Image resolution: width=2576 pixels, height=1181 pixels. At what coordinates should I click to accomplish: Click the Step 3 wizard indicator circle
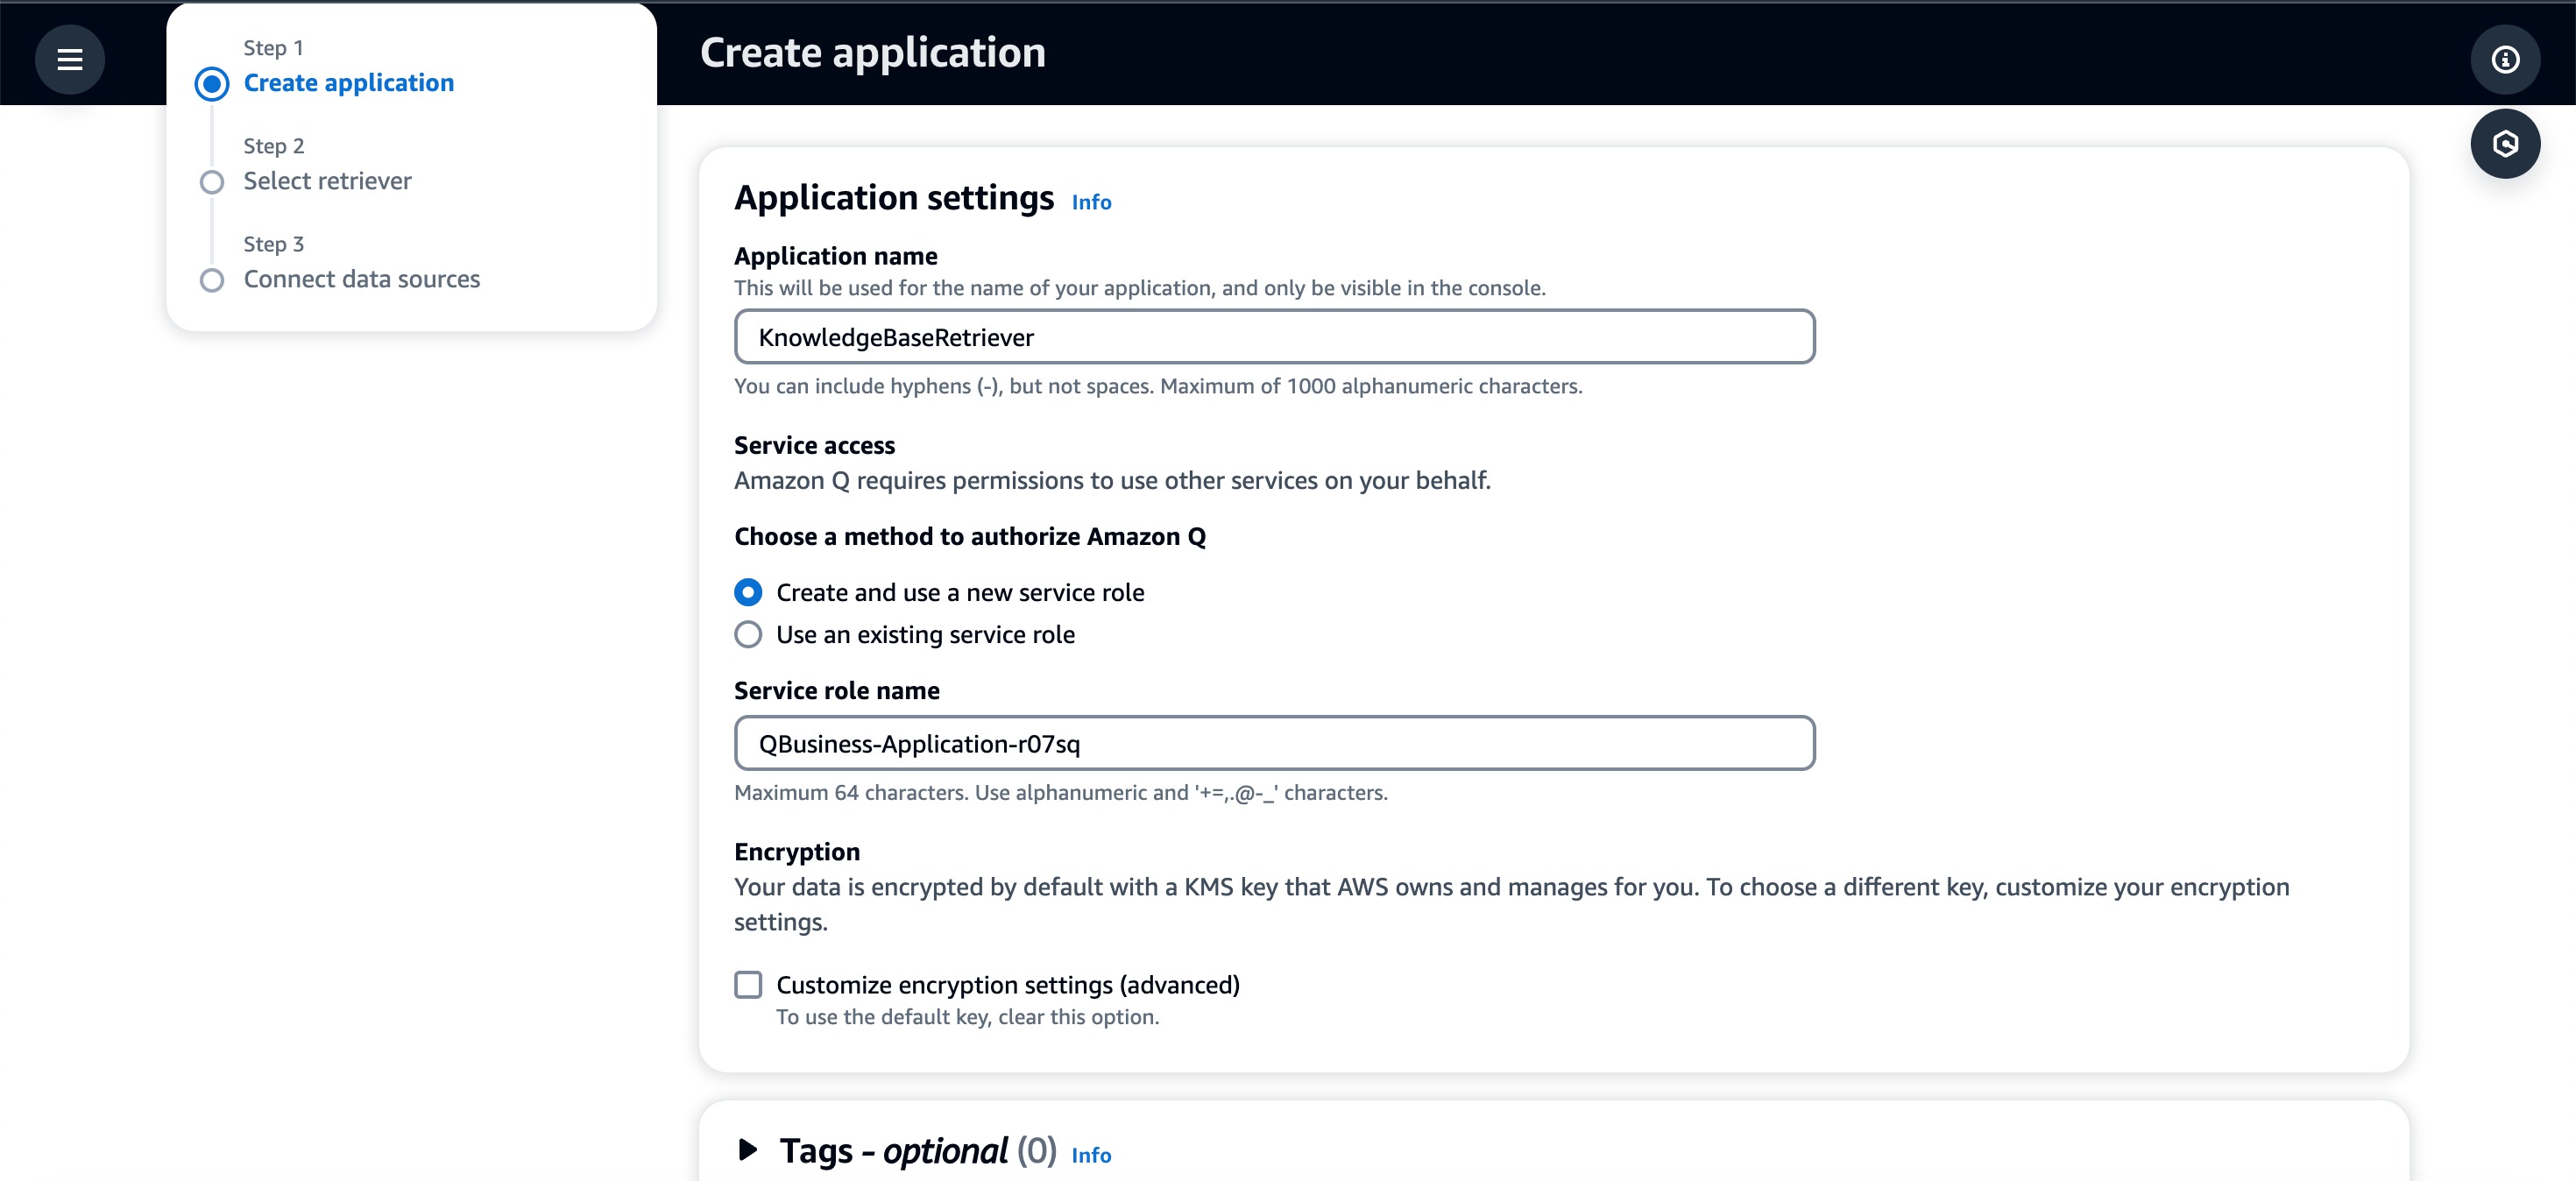click(x=211, y=280)
